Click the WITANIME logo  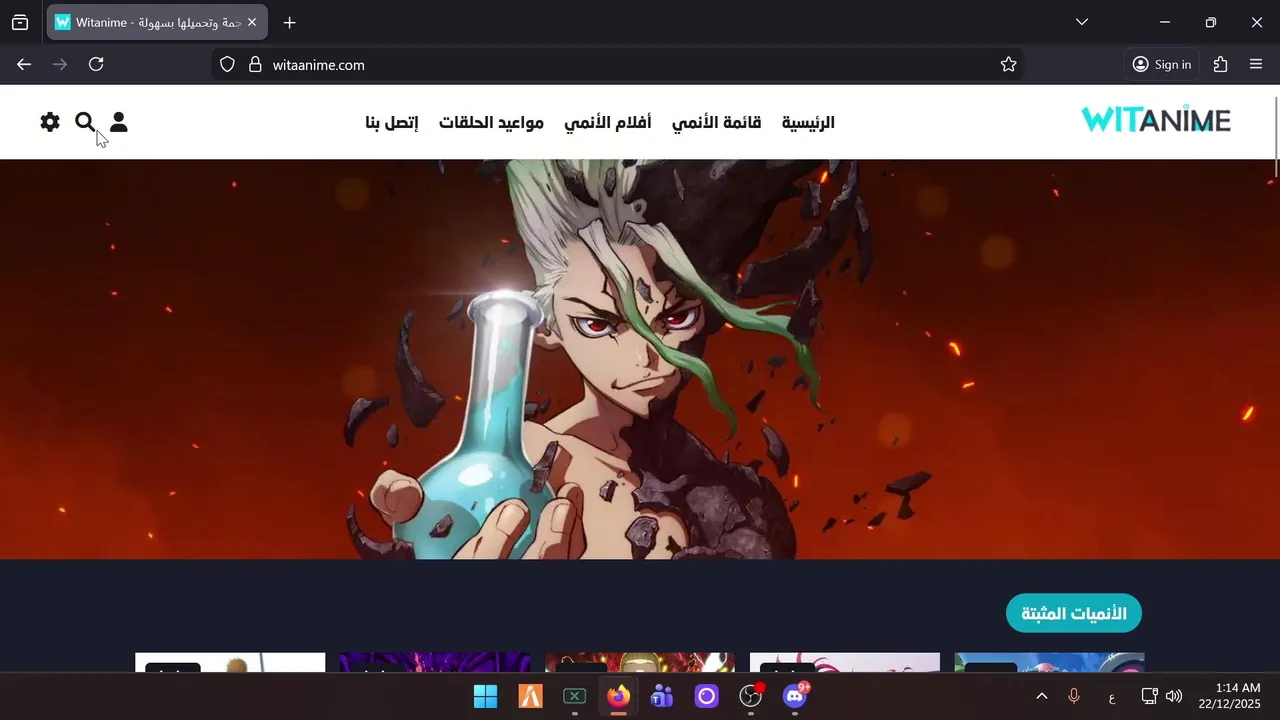tap(1156, 120)
